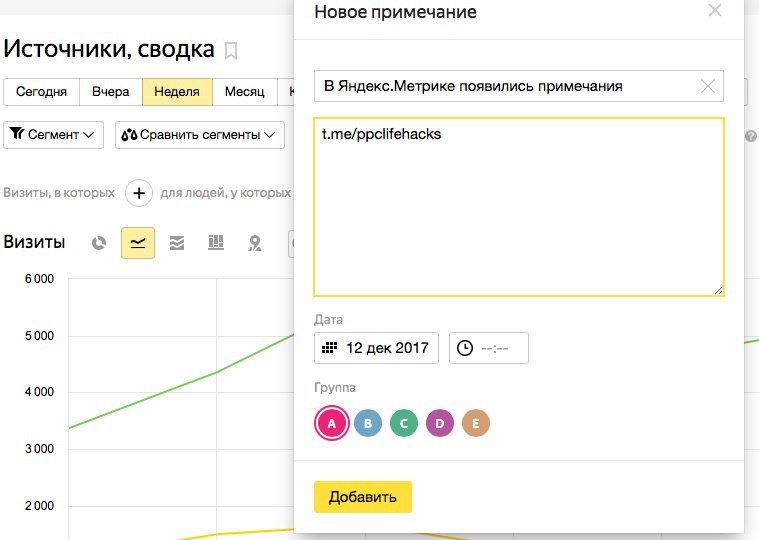
Task: Click the 6 000 axis label
Action: coord(40,279)
